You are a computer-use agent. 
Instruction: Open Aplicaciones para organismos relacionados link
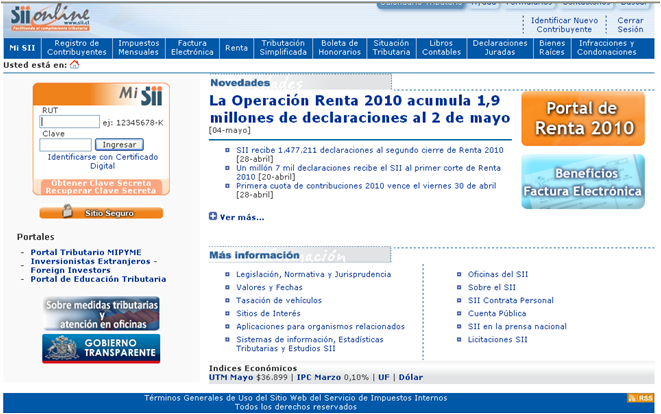click(320, 327)
